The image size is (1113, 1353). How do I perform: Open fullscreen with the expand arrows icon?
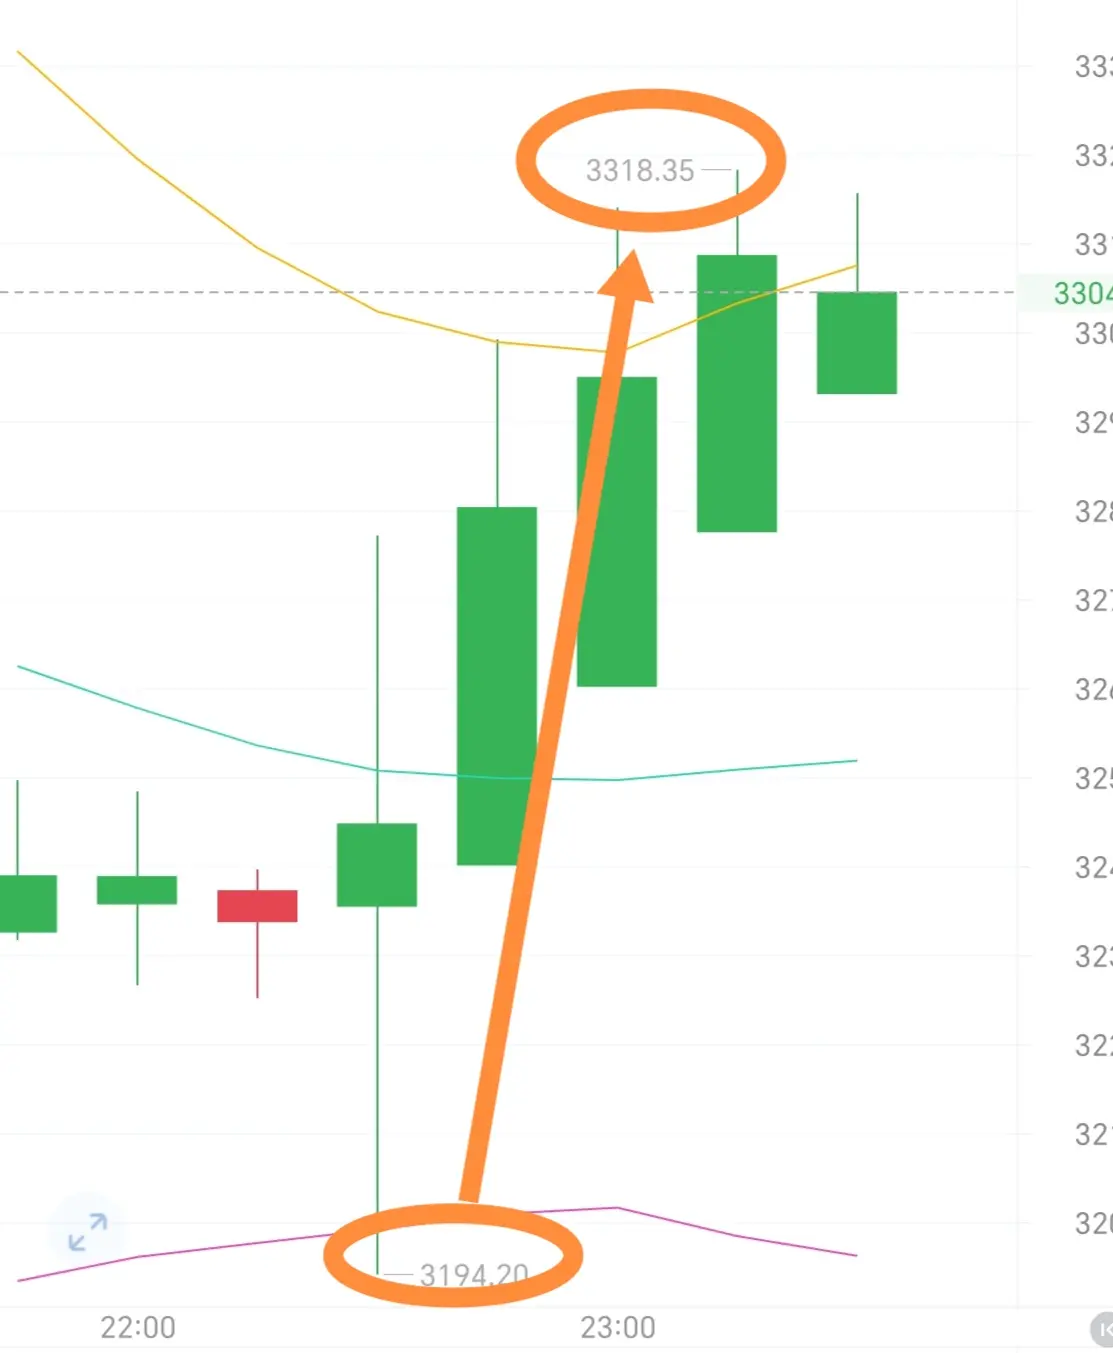pyautogui.click(x=88, y=1232)
